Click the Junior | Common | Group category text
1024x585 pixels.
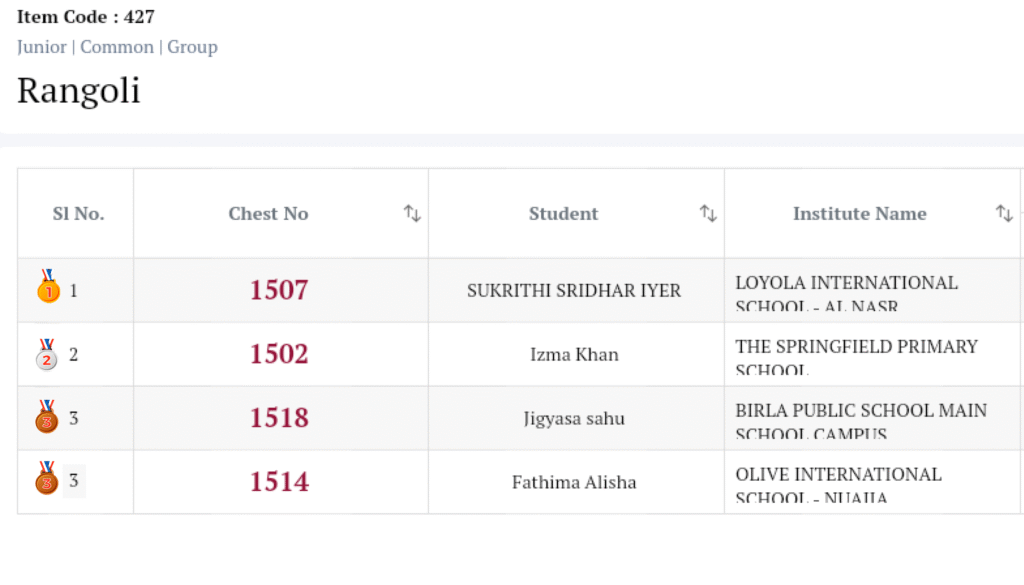(x=117, y=47)
